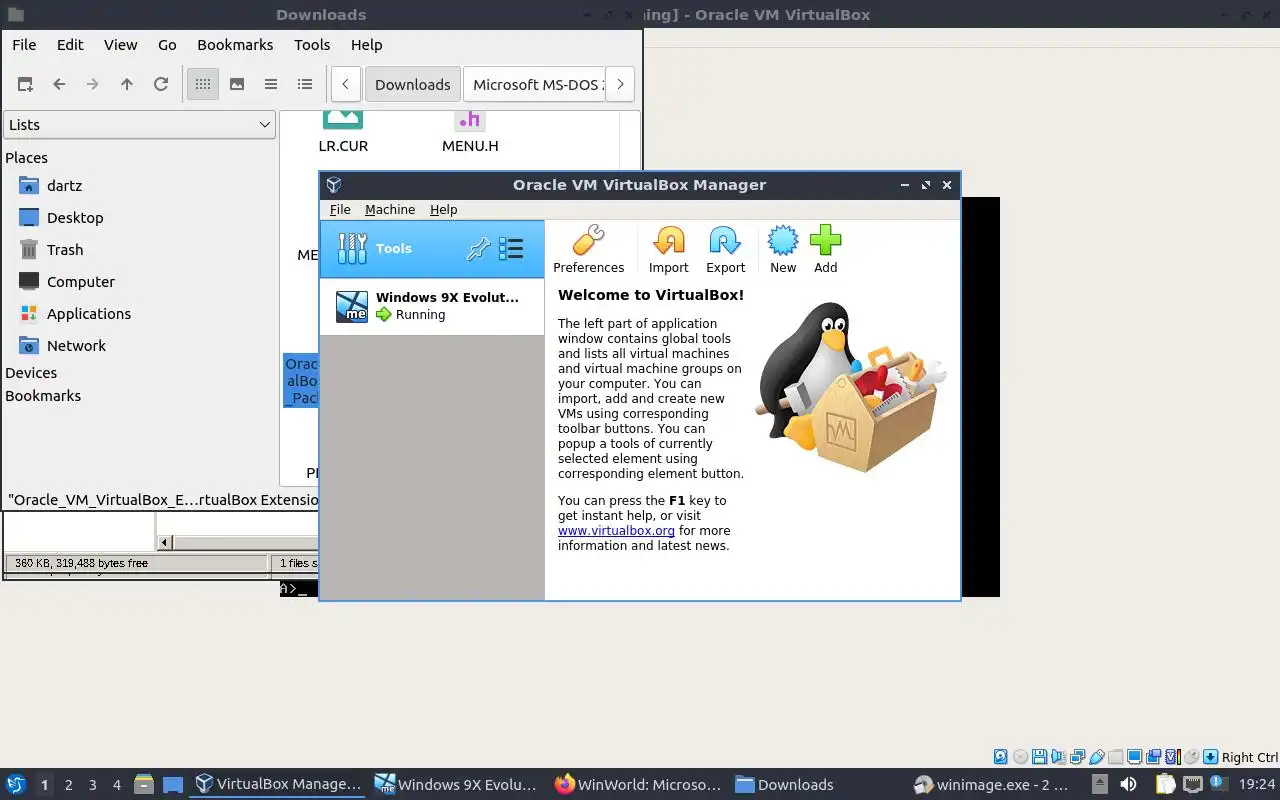Switch to thumbnail view

(x=237, y=85)
